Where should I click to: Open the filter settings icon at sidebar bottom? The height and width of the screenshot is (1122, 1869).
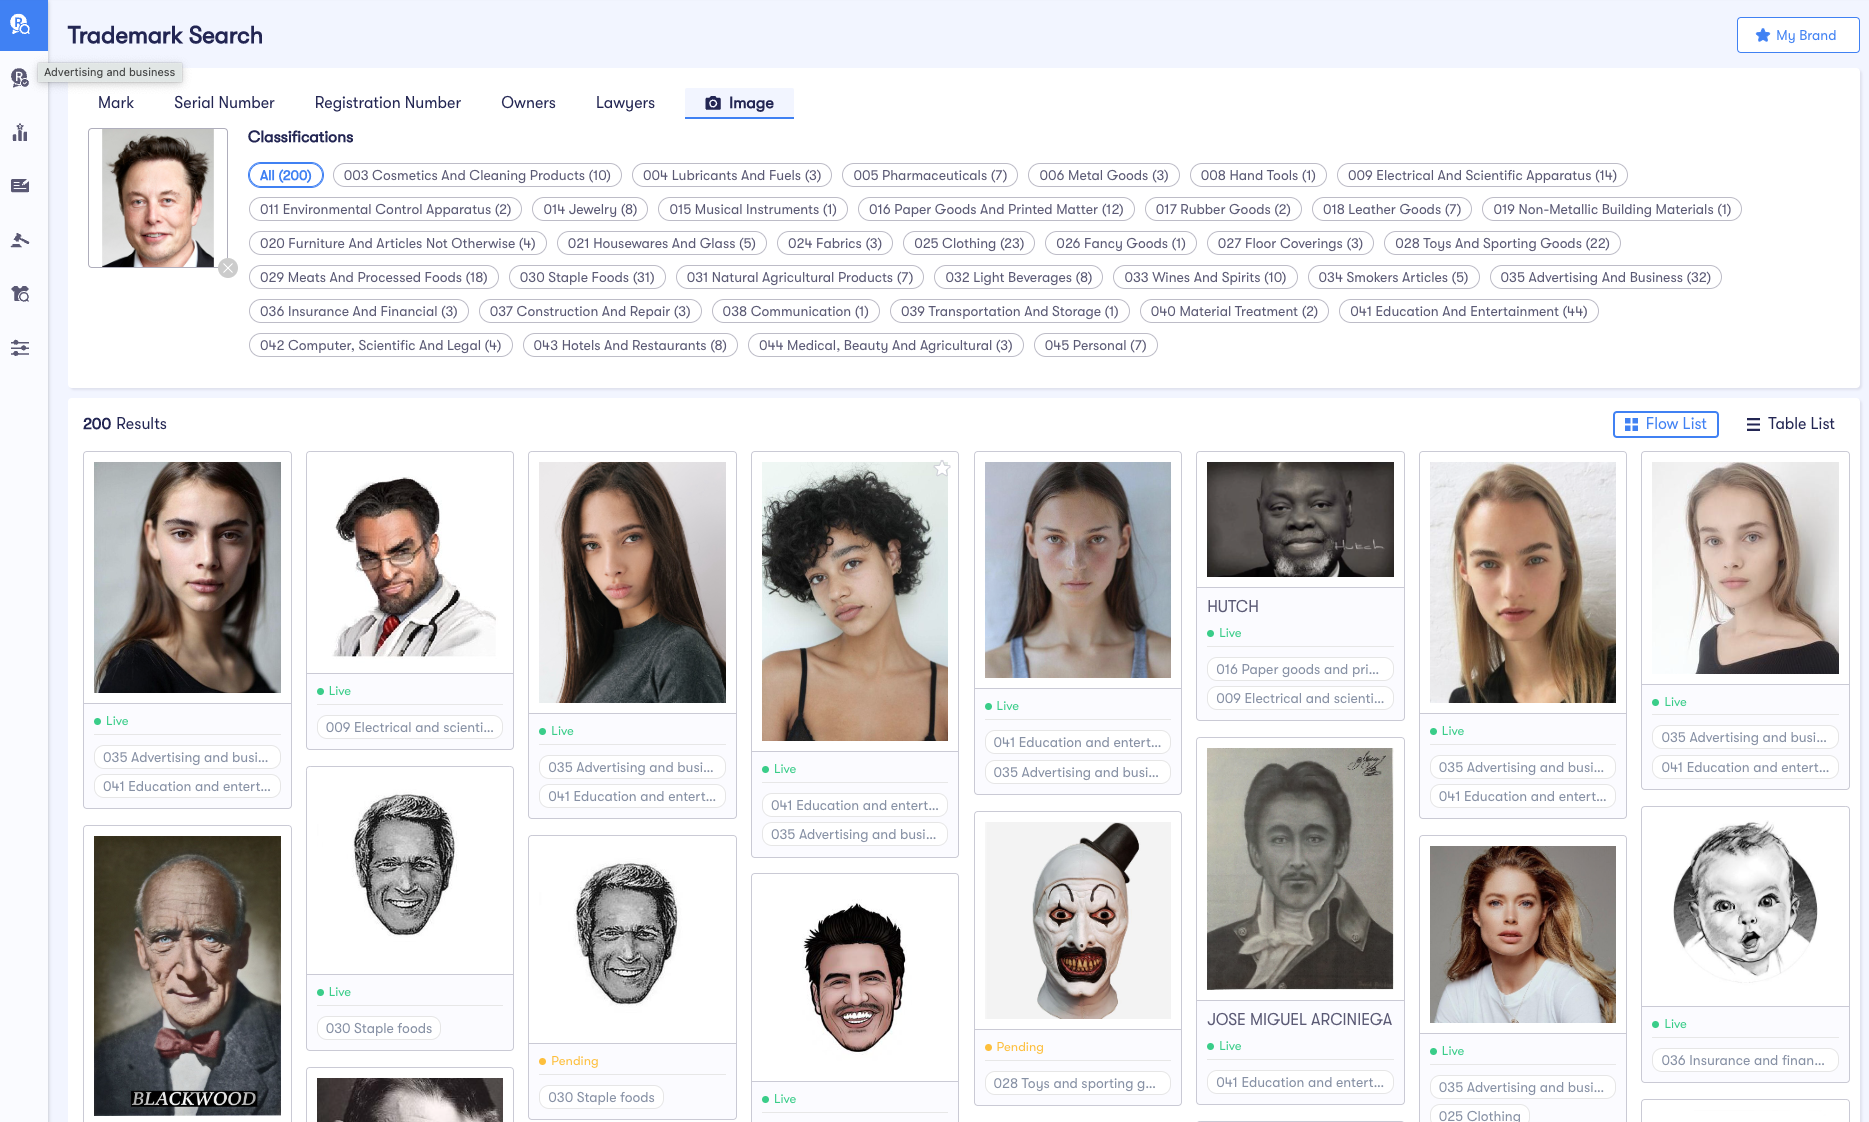(20, 347)
